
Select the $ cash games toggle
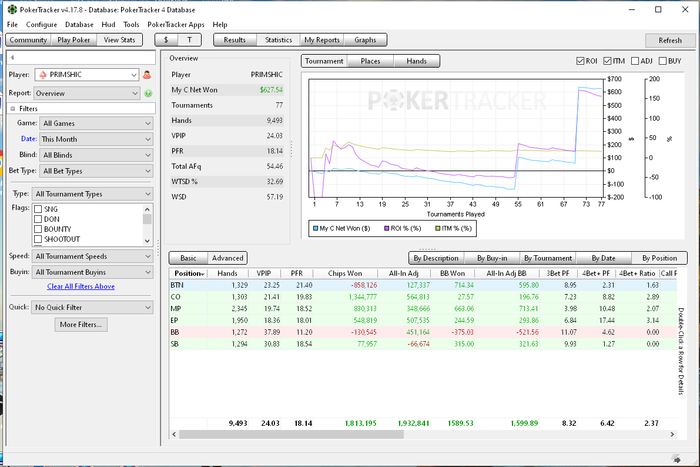point(166,40)
